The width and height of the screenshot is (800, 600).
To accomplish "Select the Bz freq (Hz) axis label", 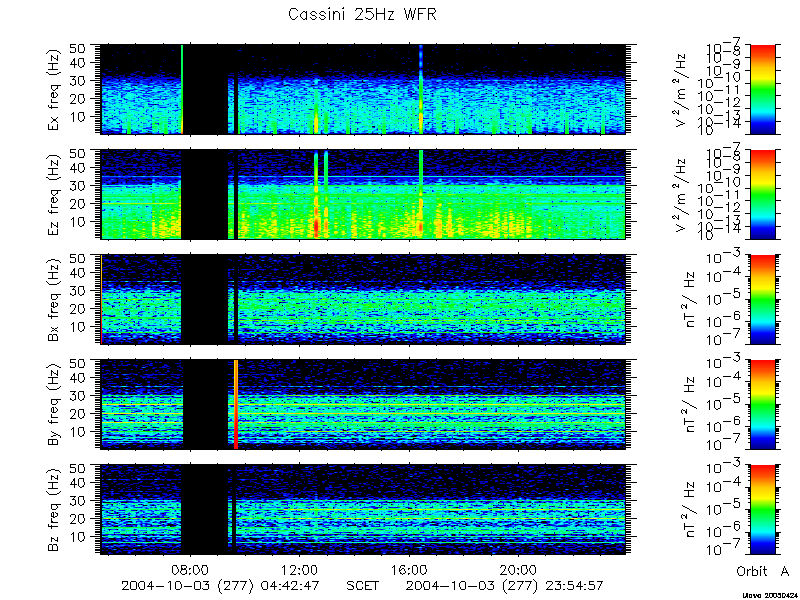I will (x=54, y=509).
